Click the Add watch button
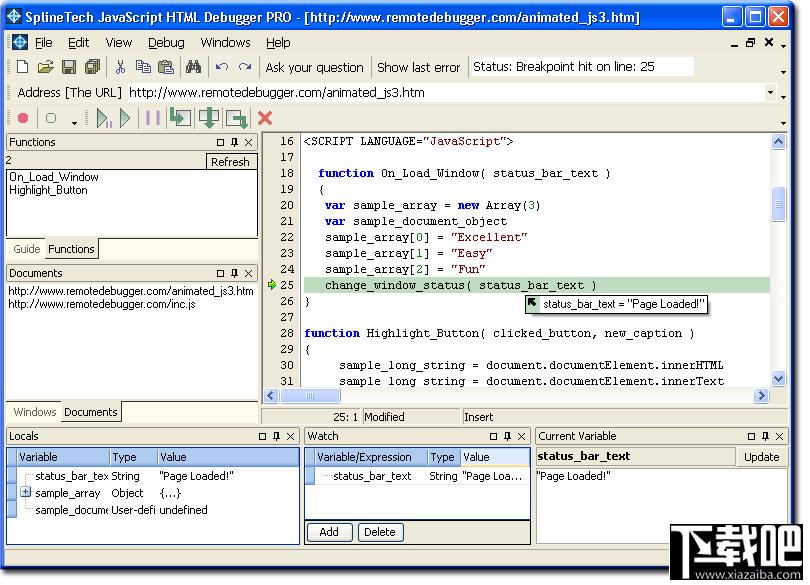The height and width of the screenshot is (585, 810). [329, 532]
